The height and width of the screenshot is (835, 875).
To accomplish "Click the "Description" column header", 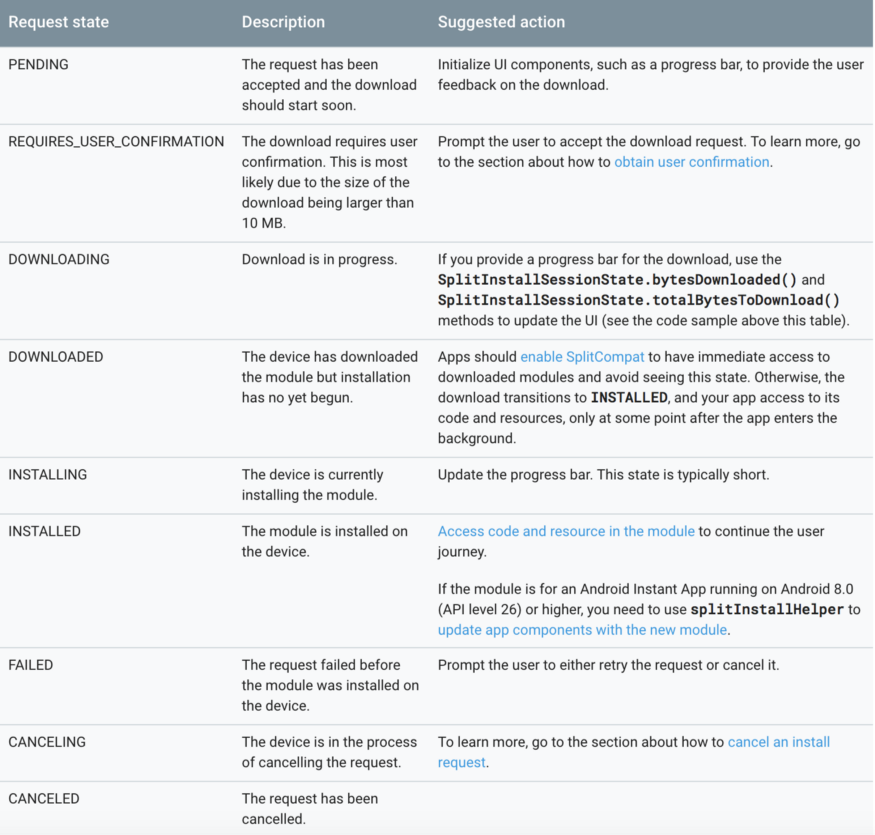I will coord(283,22).
